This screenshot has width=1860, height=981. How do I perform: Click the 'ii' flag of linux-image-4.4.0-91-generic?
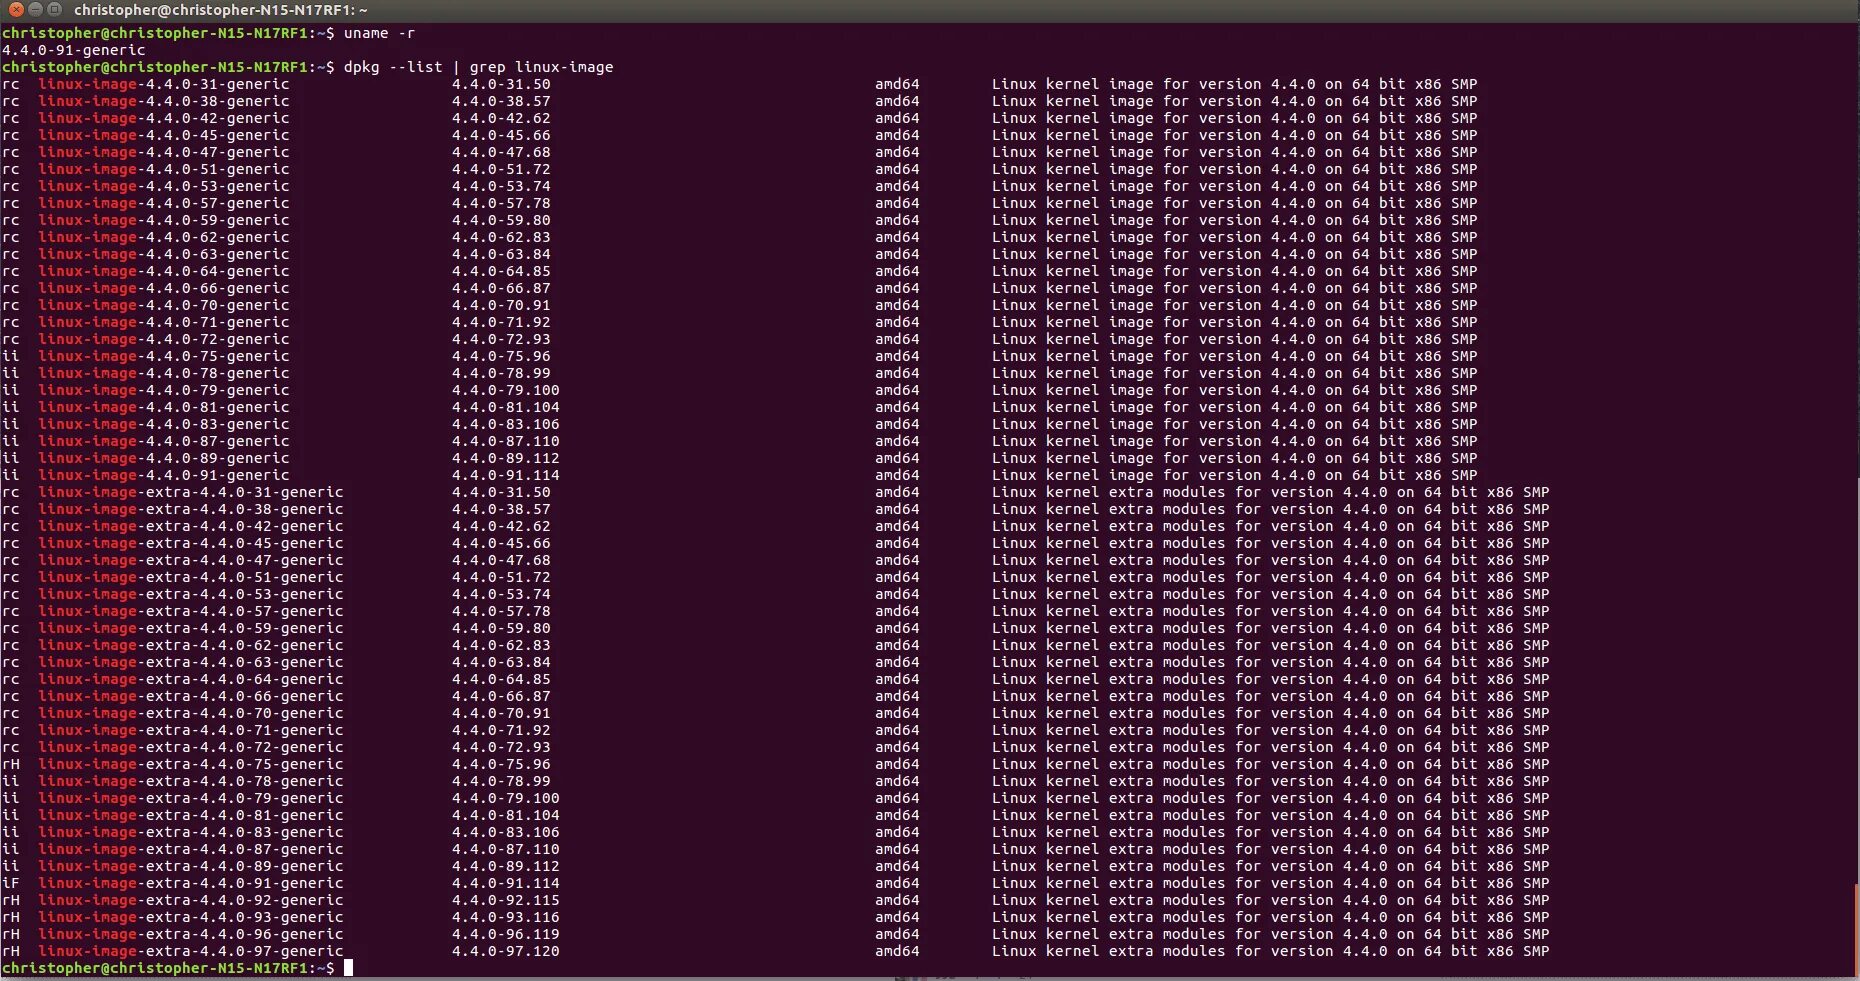click(11, 475)
